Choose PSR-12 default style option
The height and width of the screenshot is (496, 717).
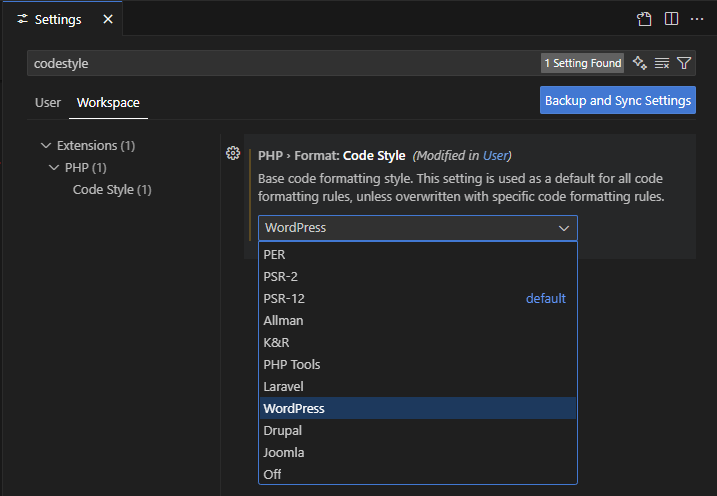pyautogui.click(x=417, y=298)
